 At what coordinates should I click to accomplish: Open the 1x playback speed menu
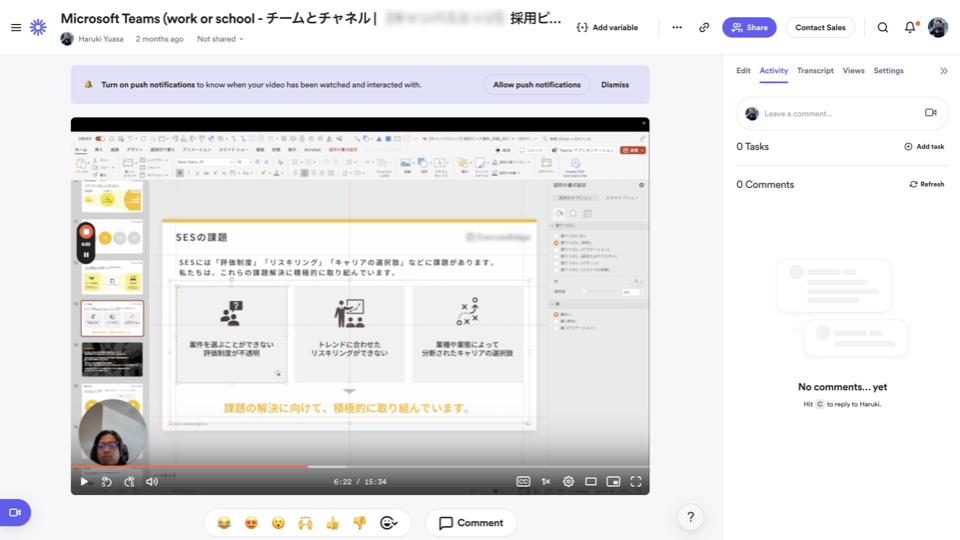click(x=546, y=482)
